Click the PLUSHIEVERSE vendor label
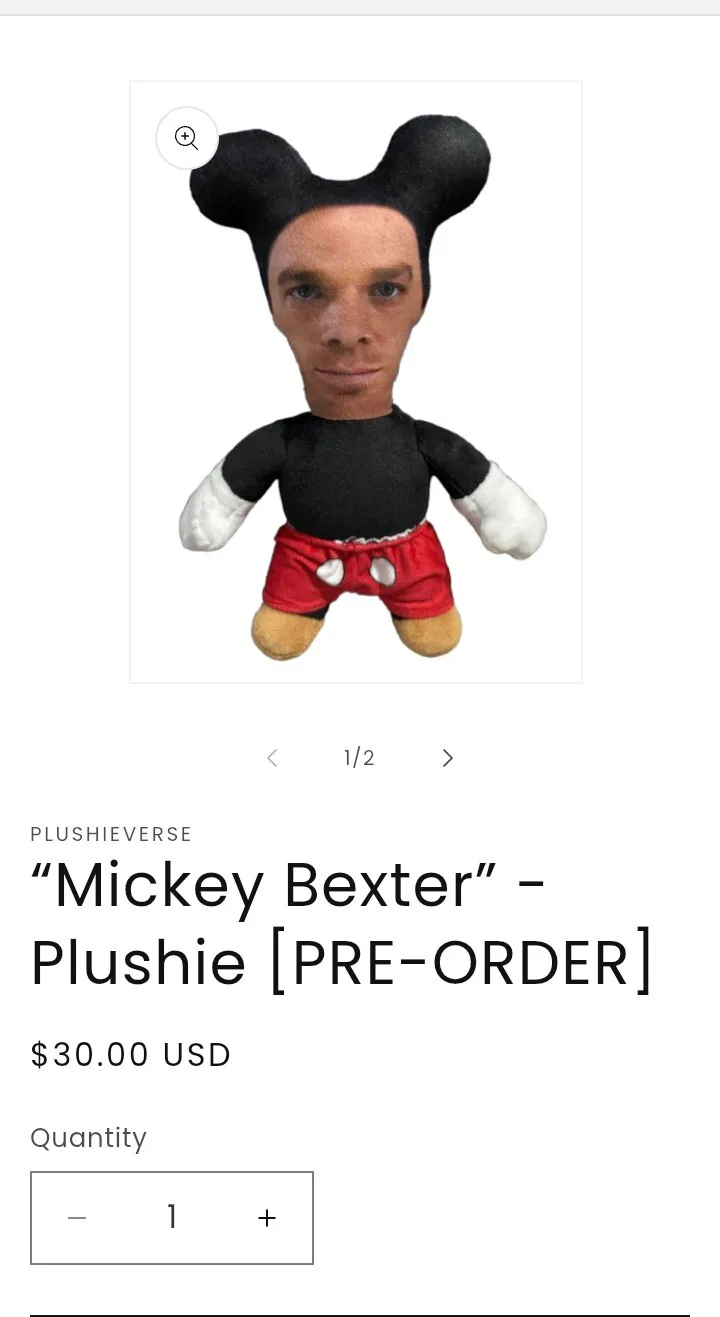This screenshot has height=1317, width=720. pos(111,834)
